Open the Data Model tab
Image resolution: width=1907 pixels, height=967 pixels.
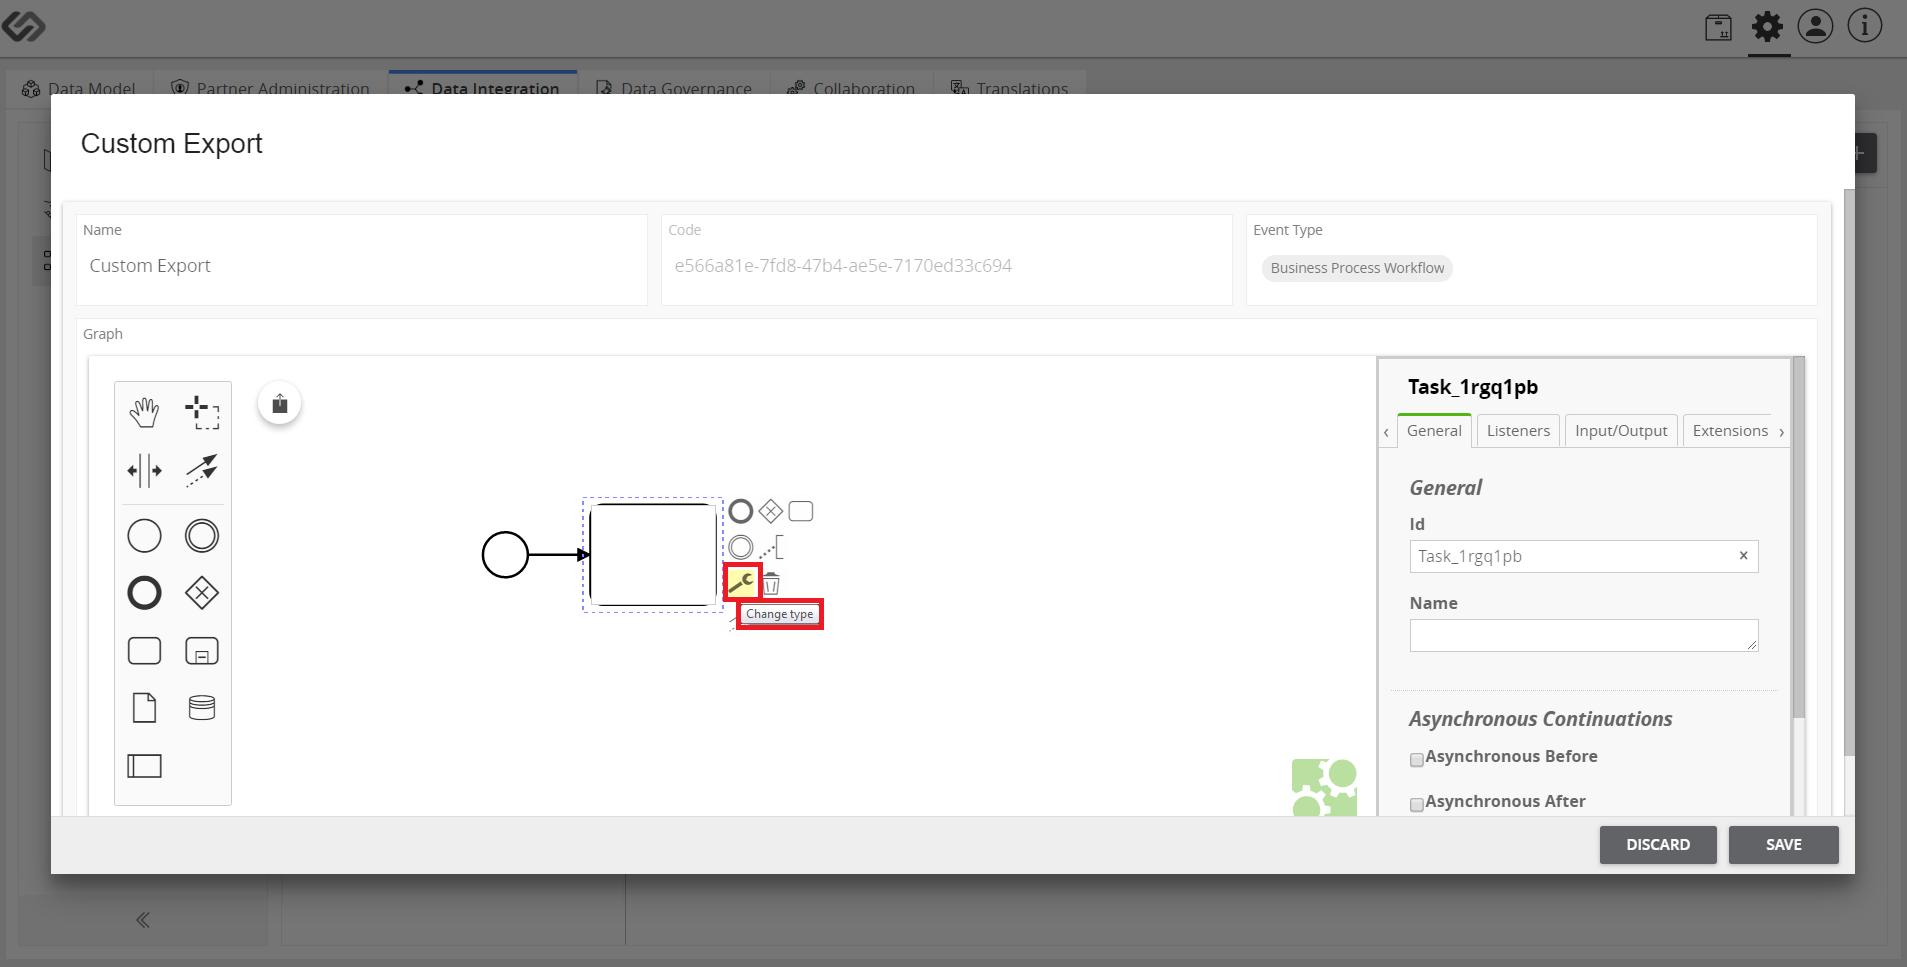pyautogui.click(x=79, y=88)
